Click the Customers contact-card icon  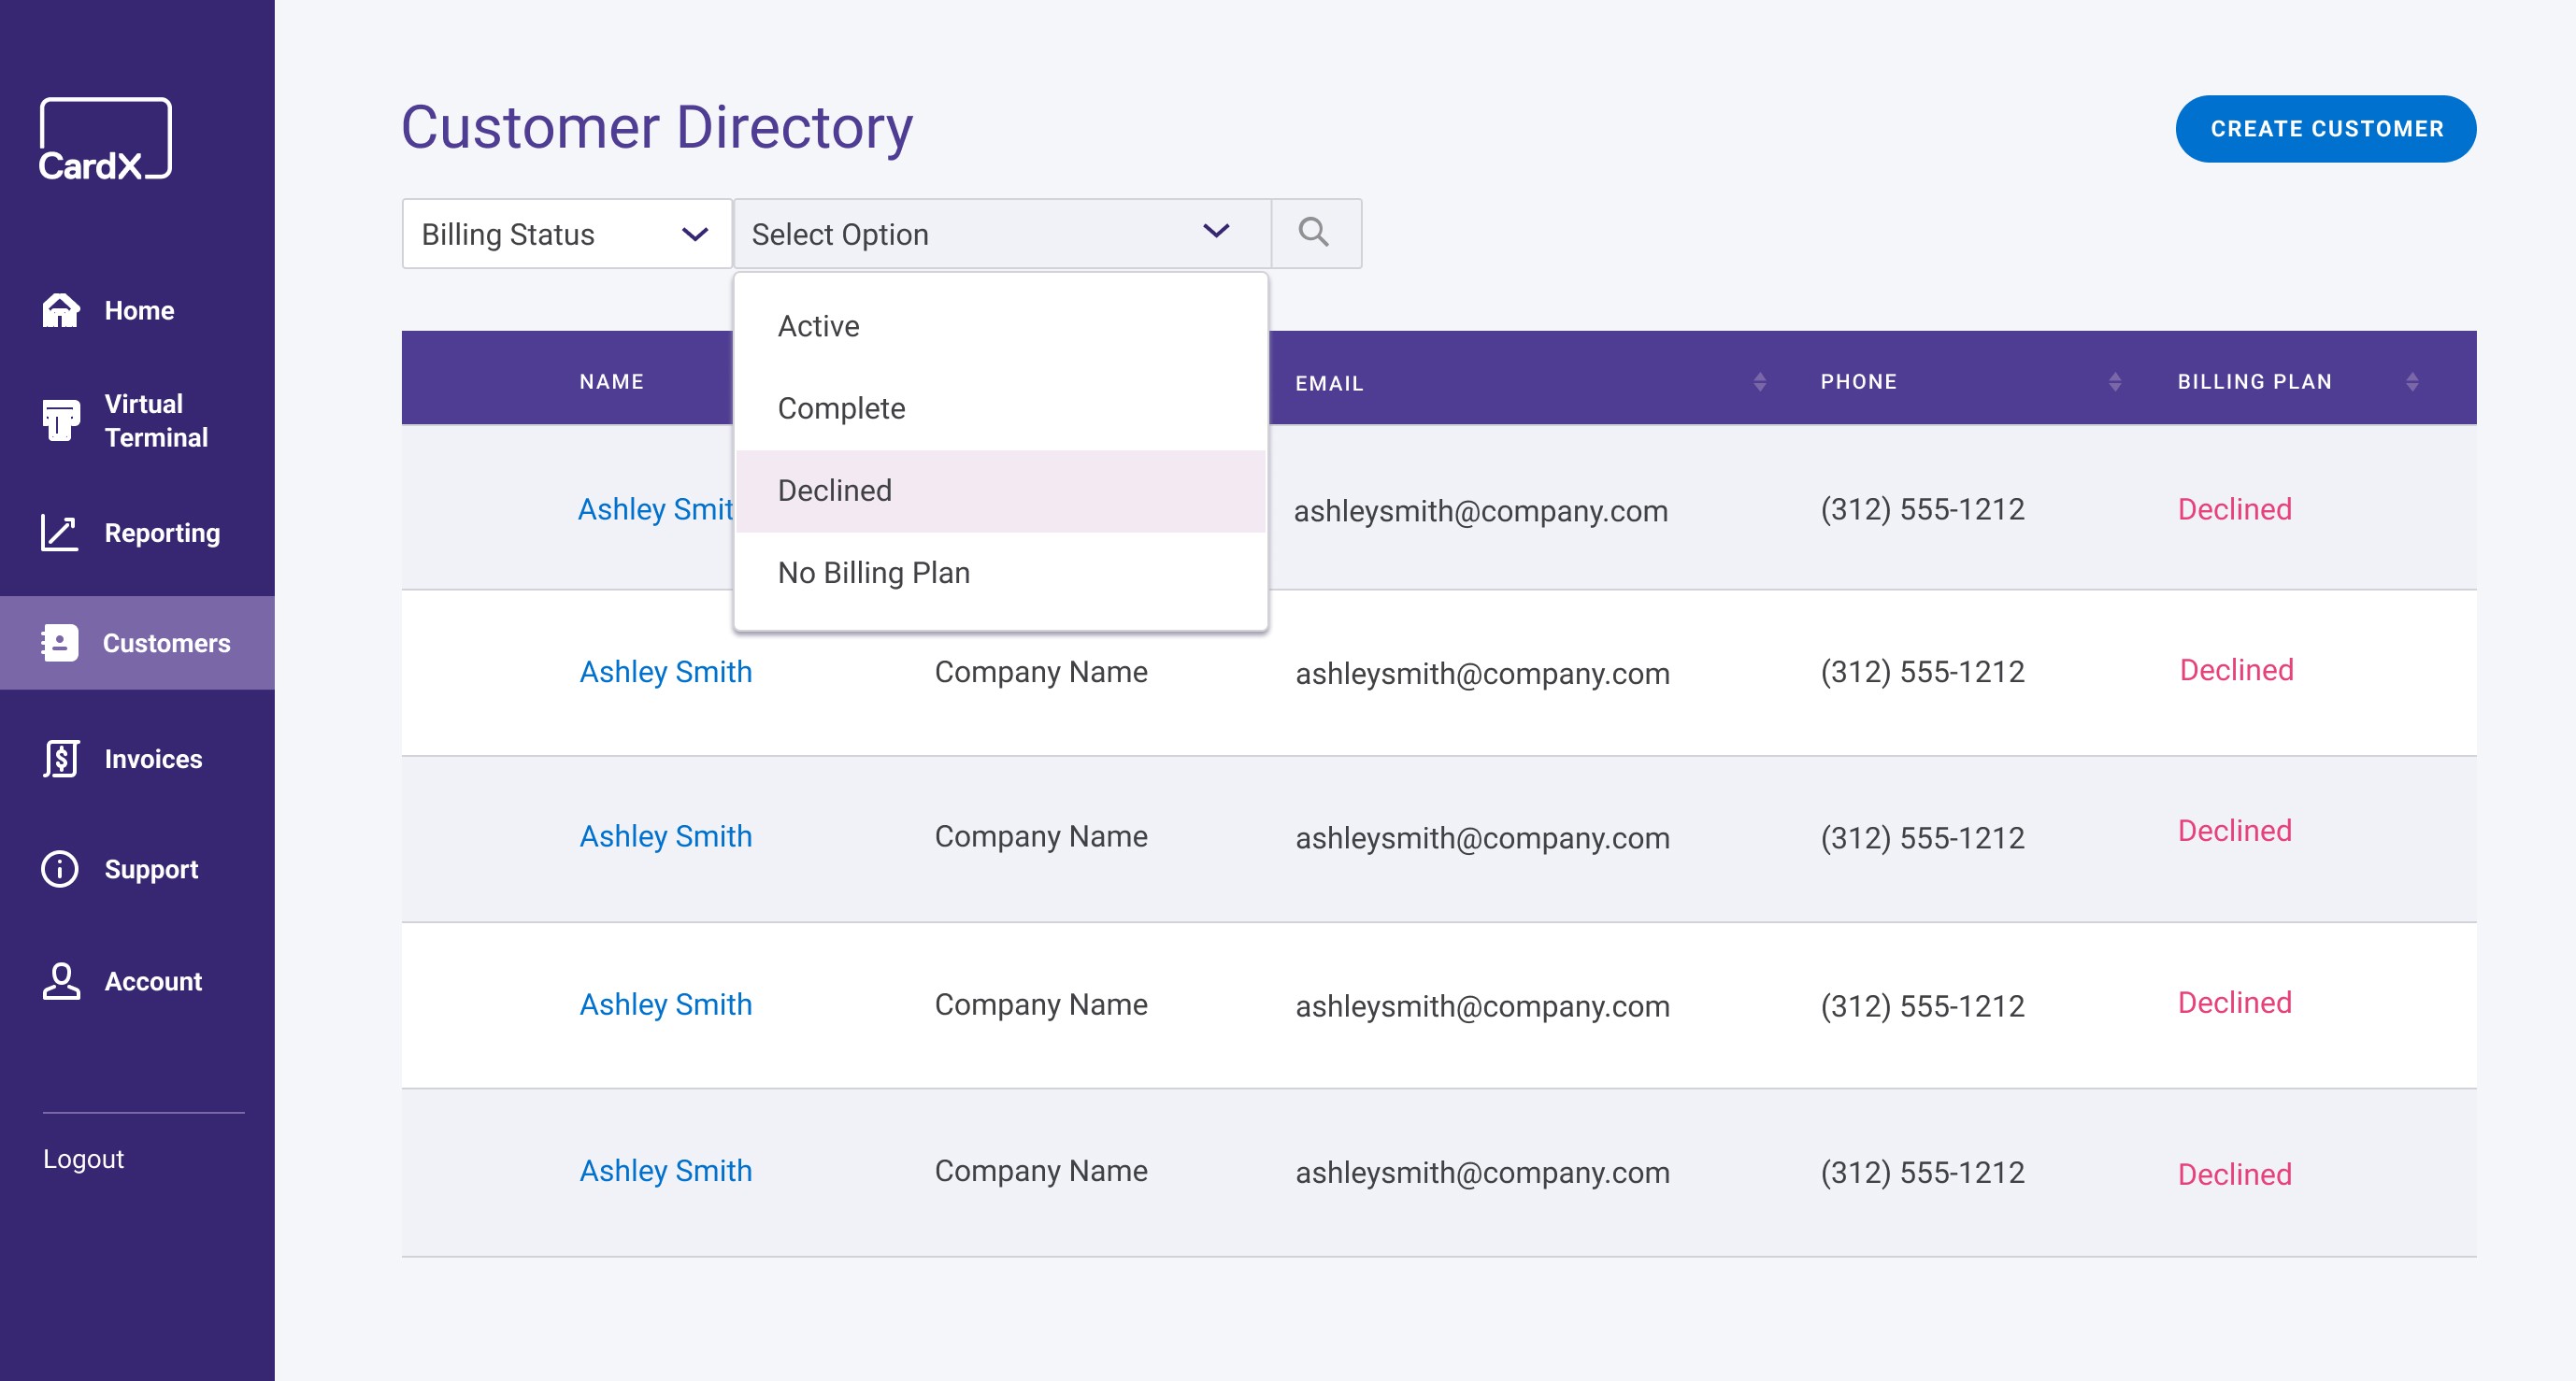(60, 643)
